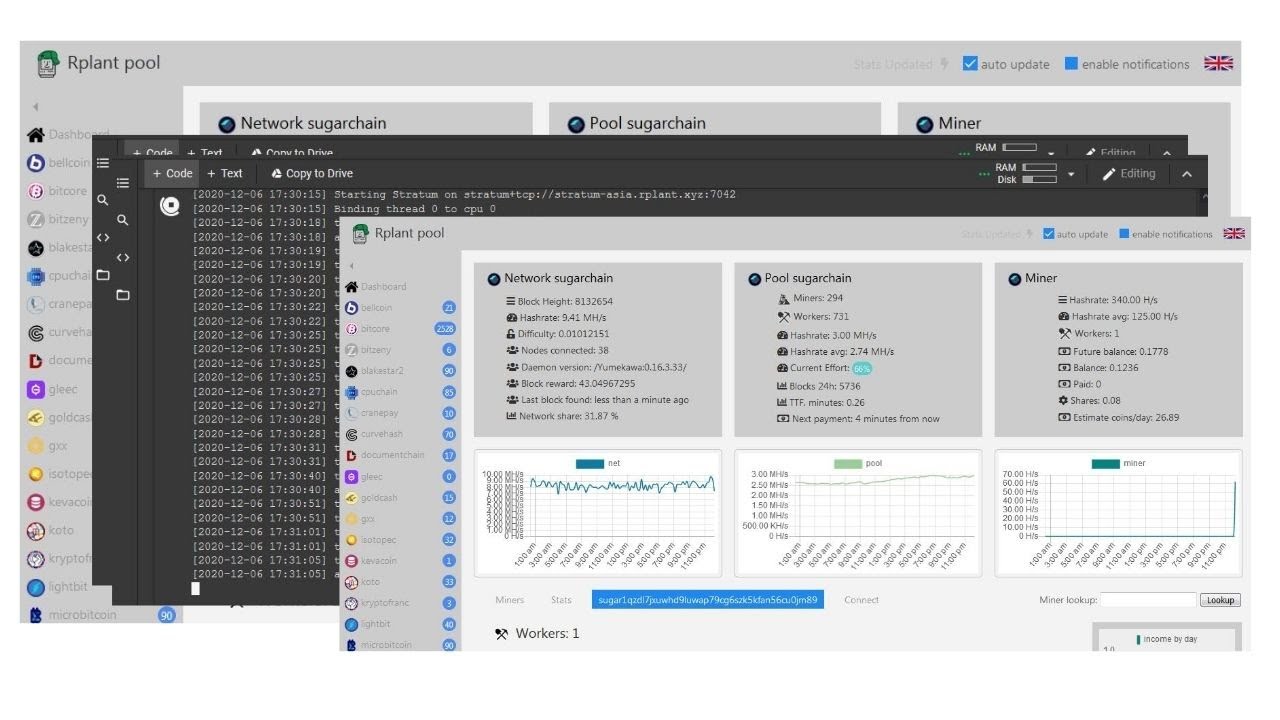Switch to Miners tab
This screenshot has width=1280, height=720.
[x=509, y=600]
